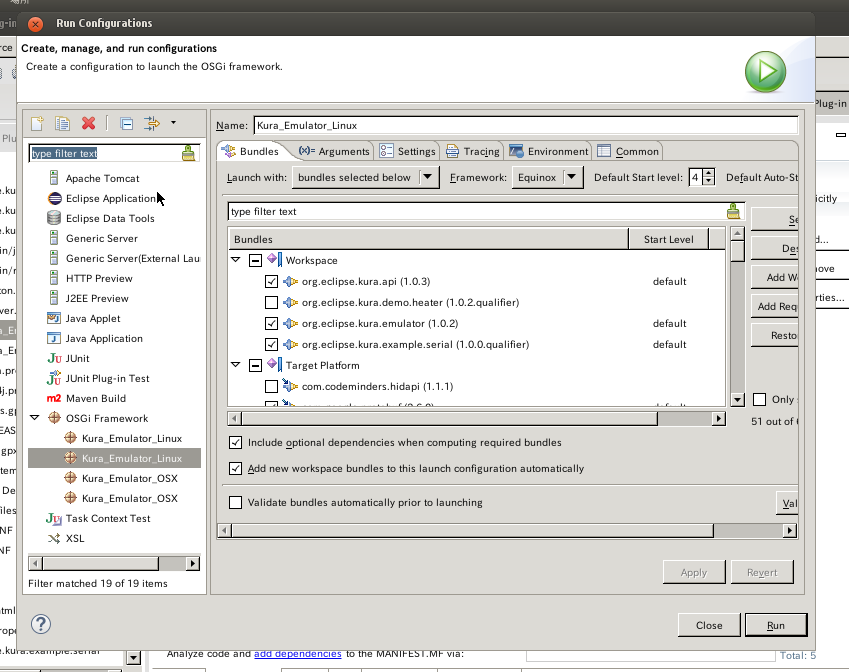Enable Validate bundles automatically checkbox
This screenshot has height=672, width=849.
[x=236, y=503]
